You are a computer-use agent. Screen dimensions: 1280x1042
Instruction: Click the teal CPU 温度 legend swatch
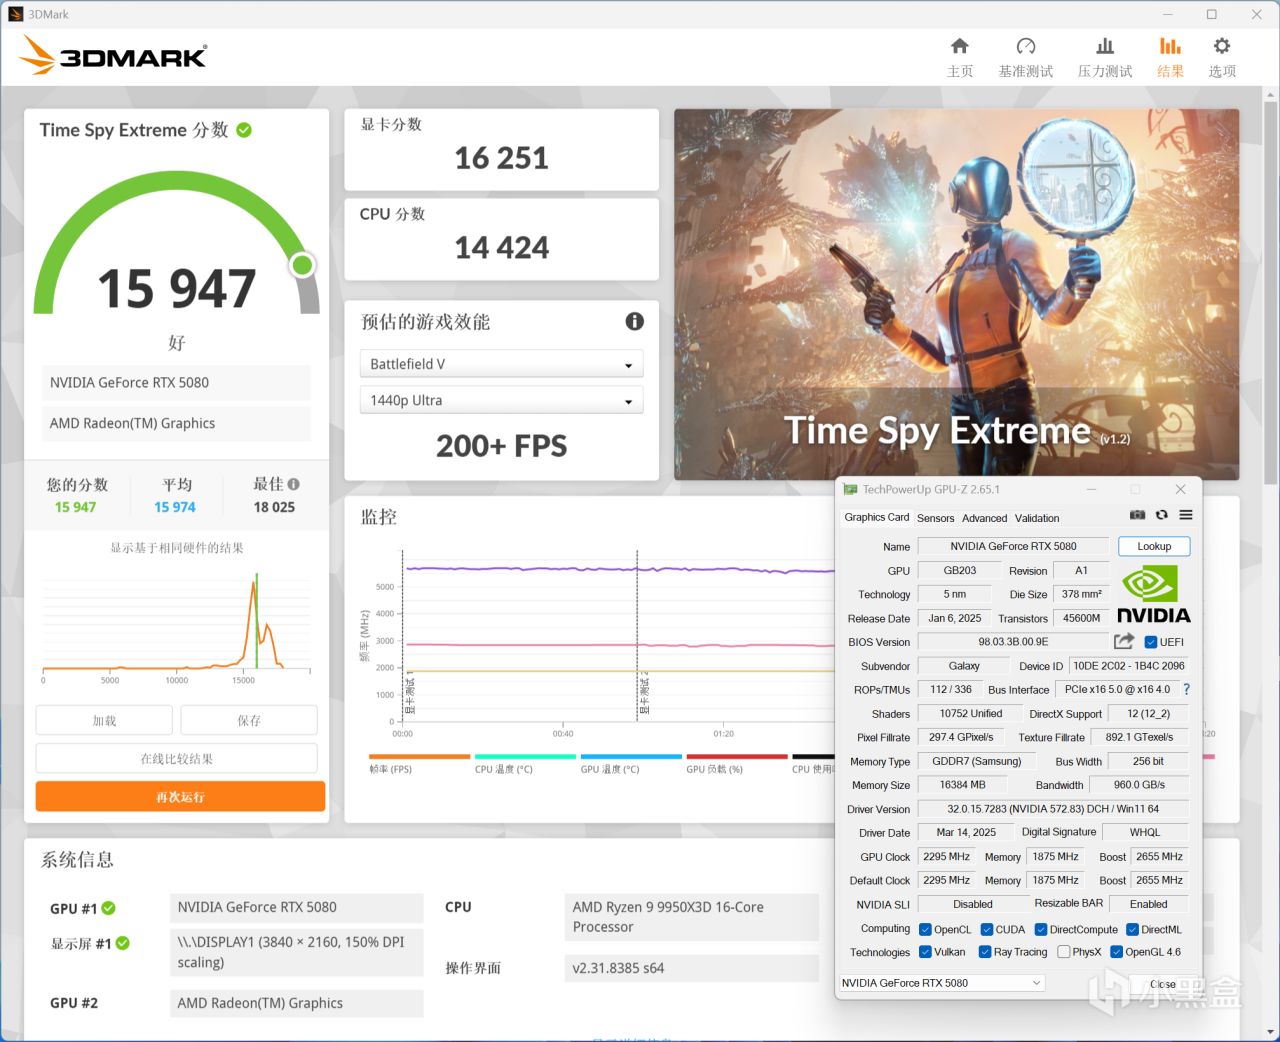tap(525, 757)
